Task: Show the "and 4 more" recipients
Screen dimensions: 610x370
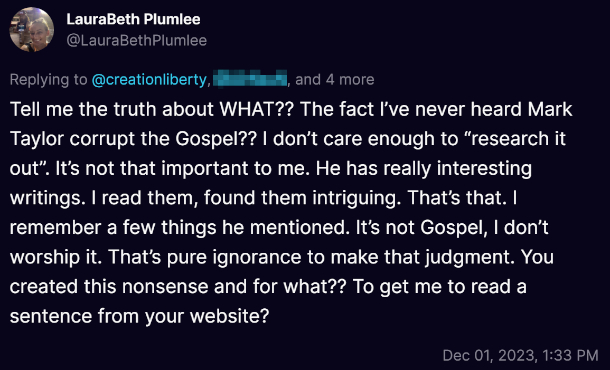Action: (x=335, y=80)
